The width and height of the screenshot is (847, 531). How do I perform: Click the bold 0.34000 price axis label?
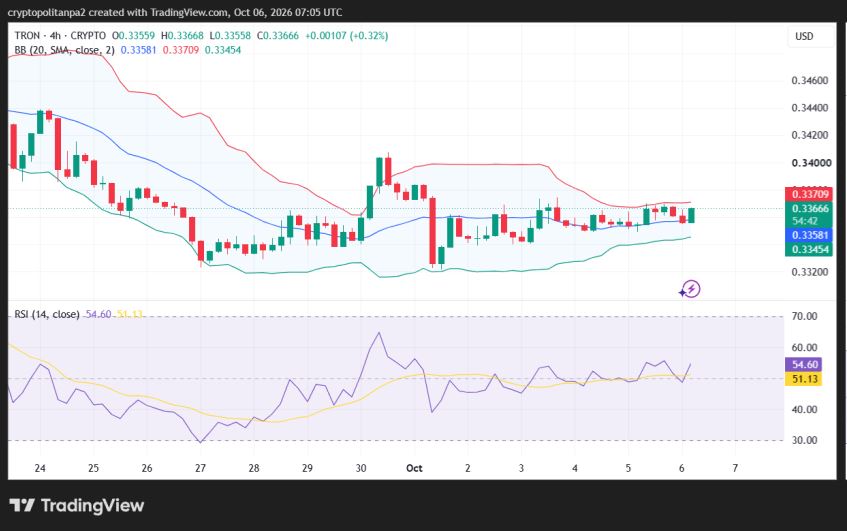(x=811, y=163)
